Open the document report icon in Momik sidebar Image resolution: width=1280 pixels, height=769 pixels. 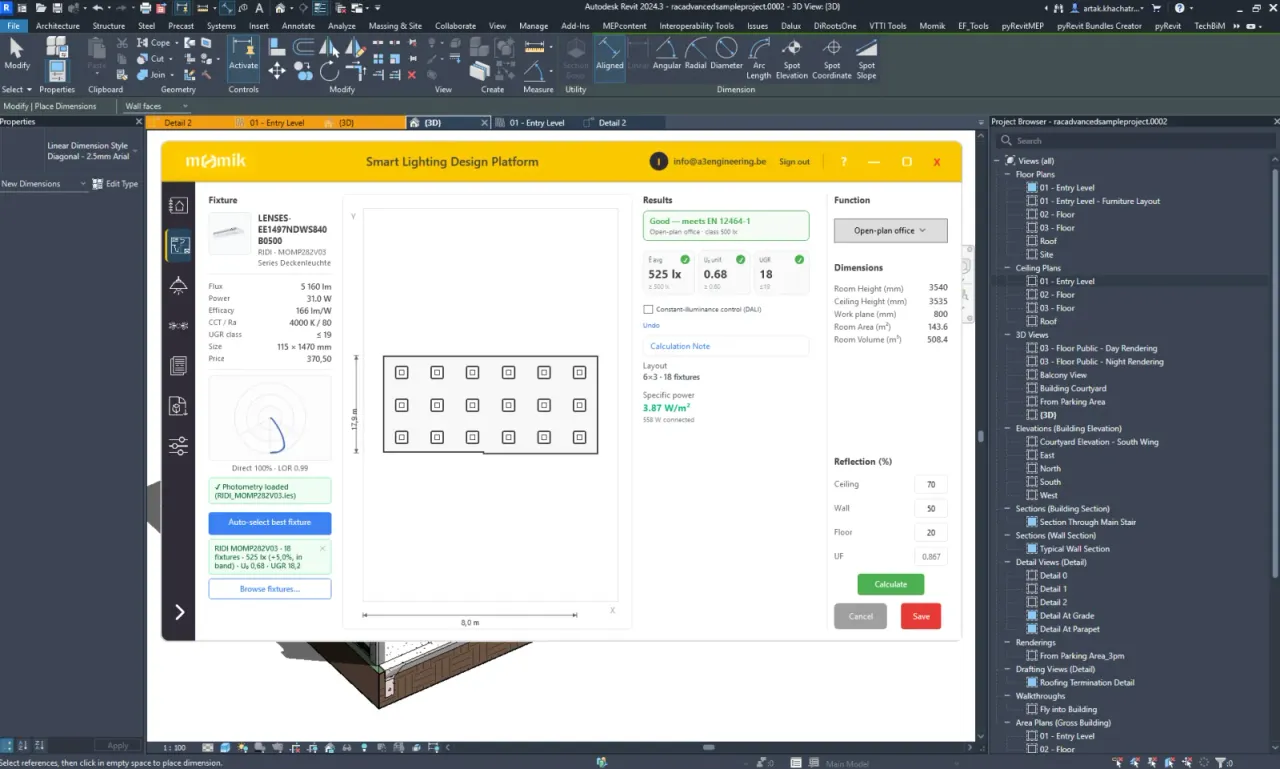tap(178, 366)
